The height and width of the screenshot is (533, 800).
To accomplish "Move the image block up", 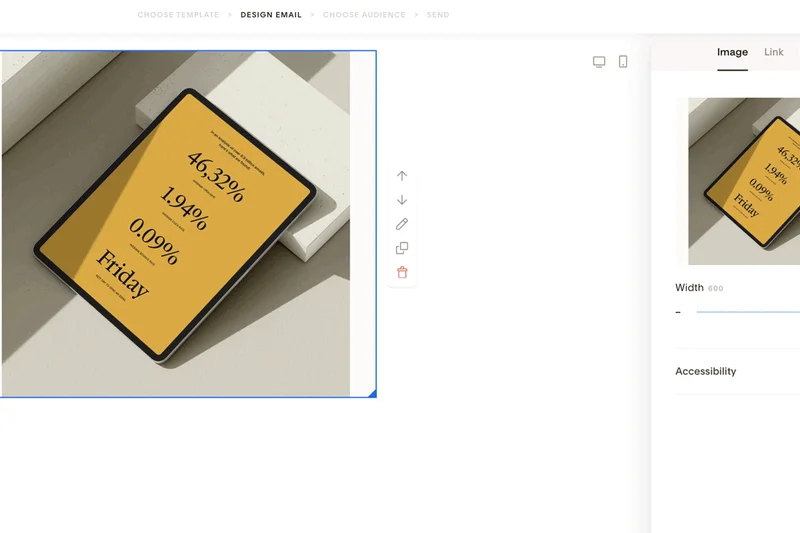I will pyautogui.click(x=402, y=176).
